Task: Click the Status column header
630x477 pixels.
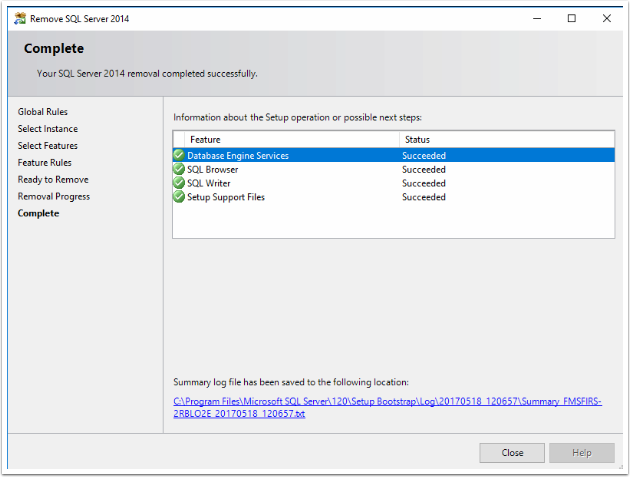Action: click(x=507, y=139)
